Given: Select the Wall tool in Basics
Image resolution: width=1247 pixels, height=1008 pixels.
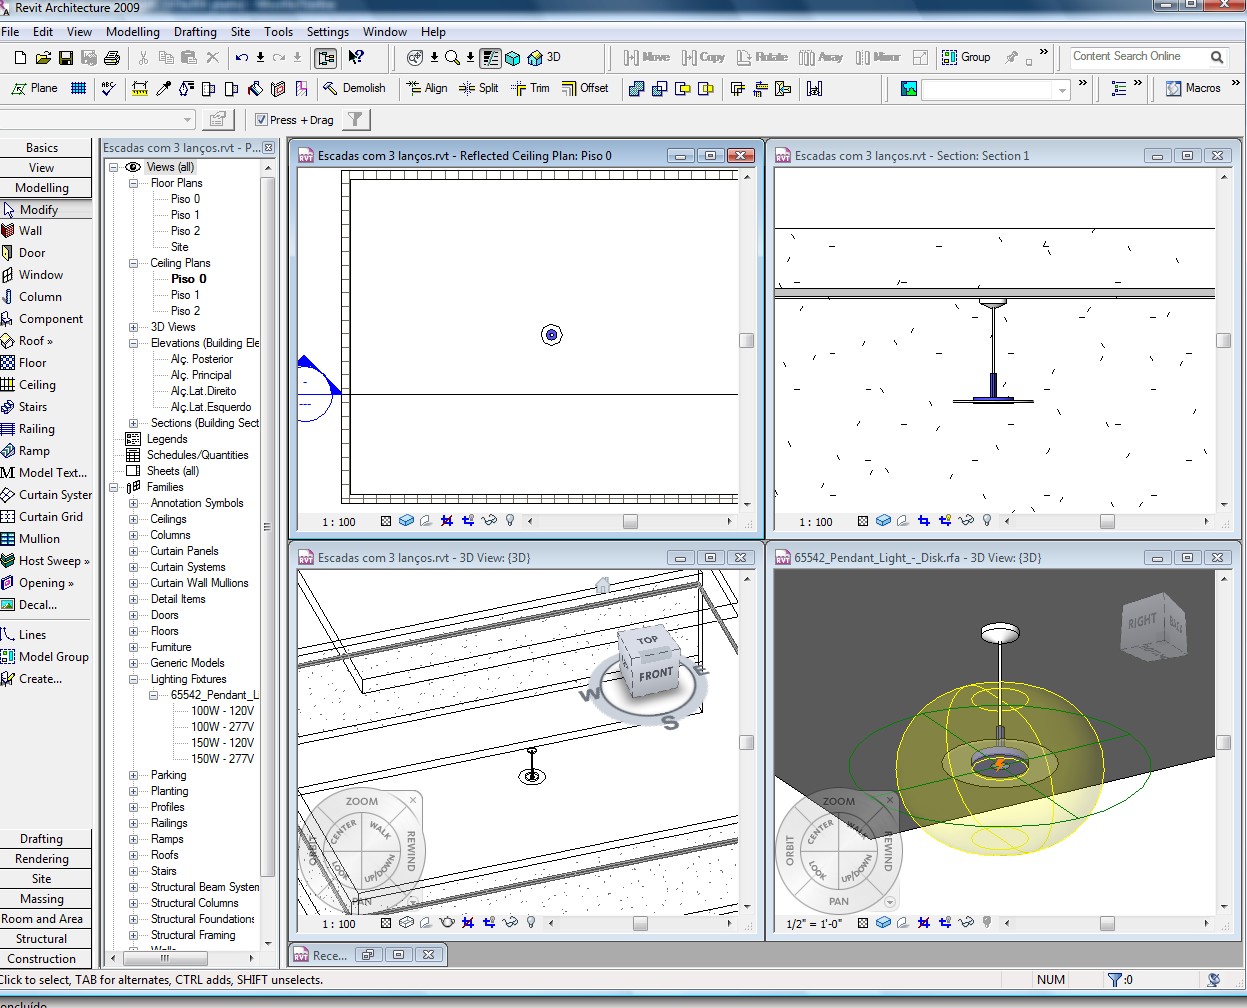Looking at the screenshot, I should (x=30, y=231).
